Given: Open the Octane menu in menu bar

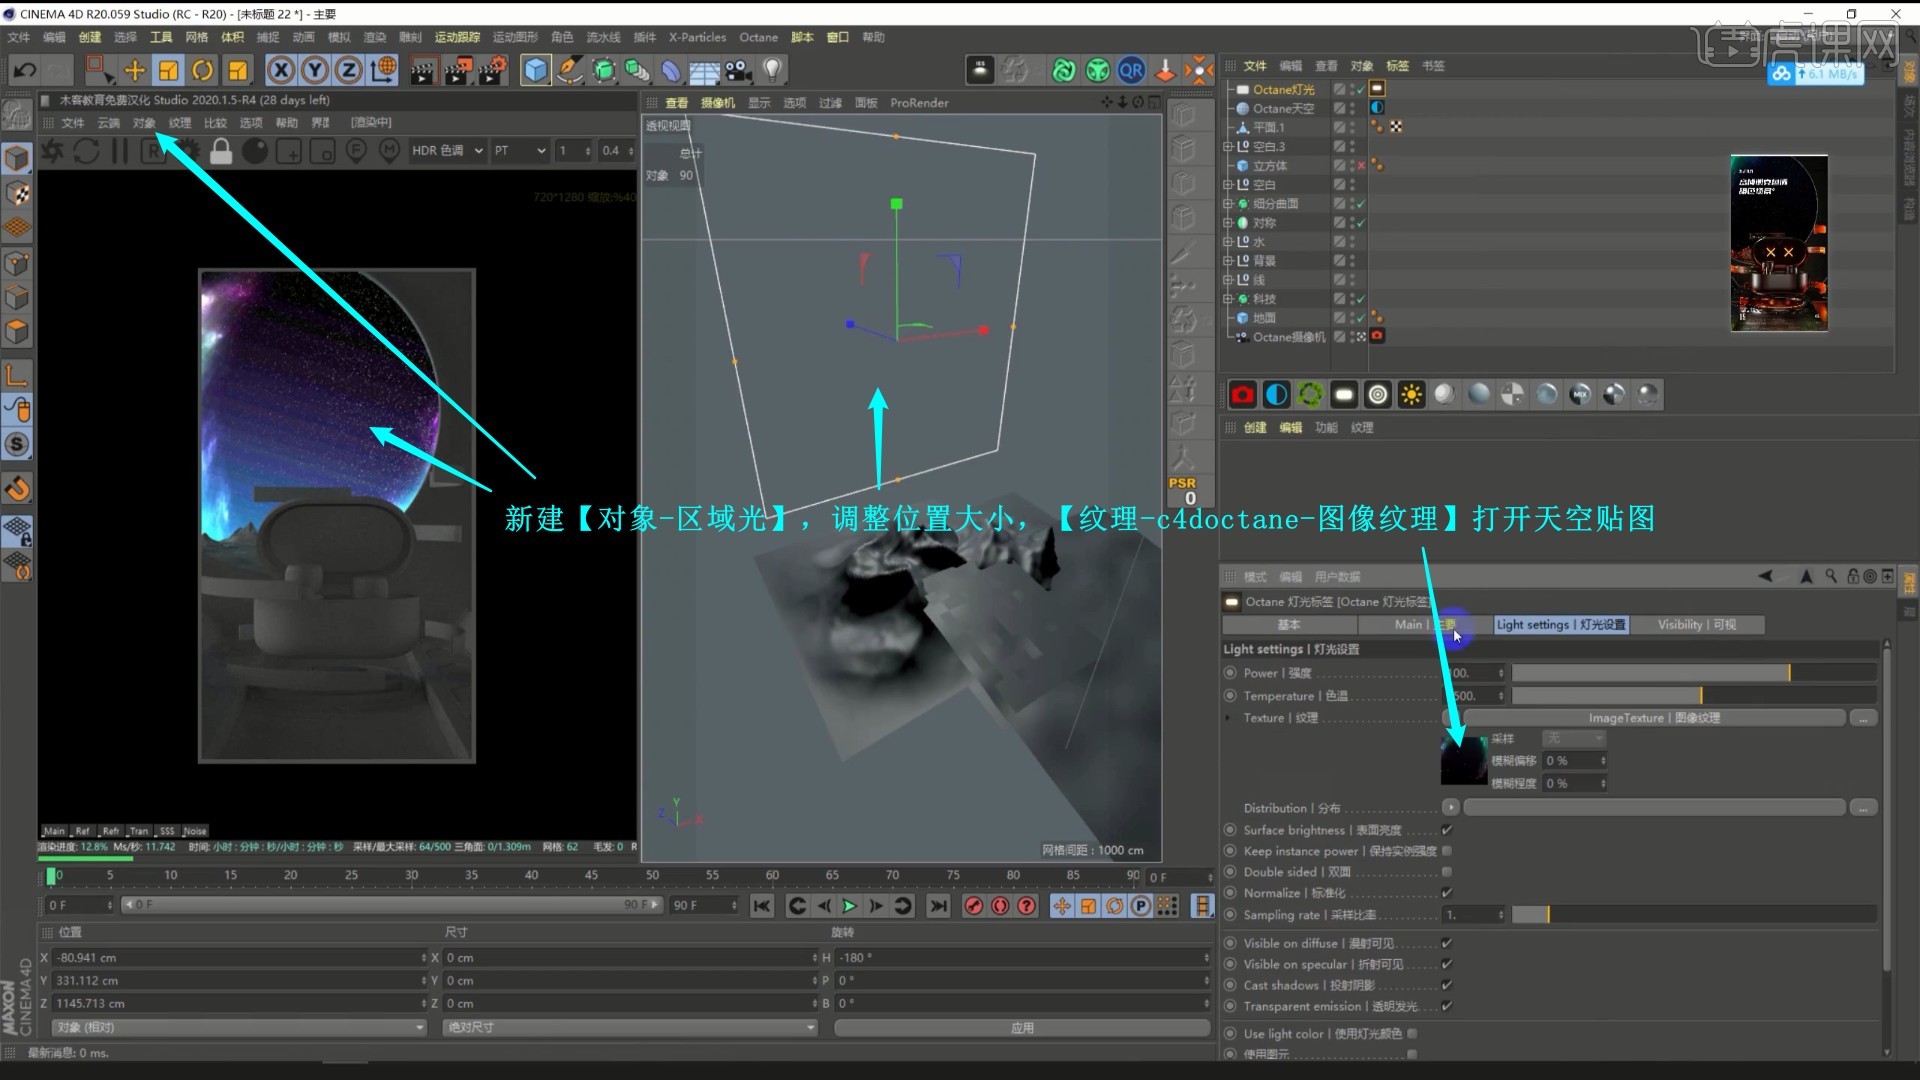Looking at the screenshot, I should (758, 37).
